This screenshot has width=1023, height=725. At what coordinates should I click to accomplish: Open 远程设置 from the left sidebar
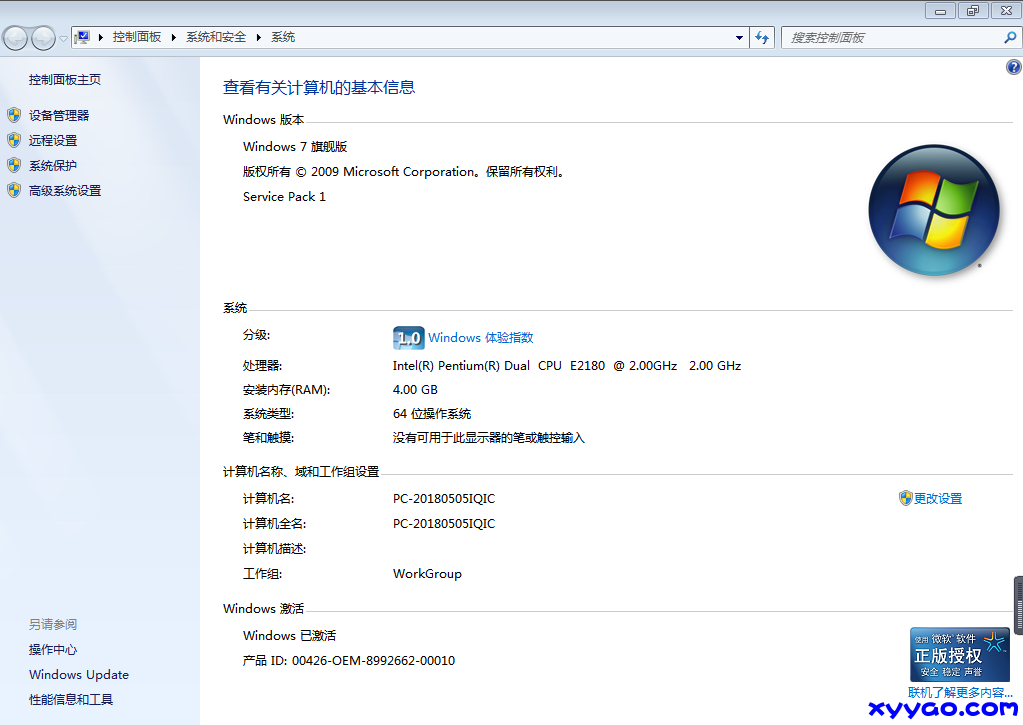[53, 141]
